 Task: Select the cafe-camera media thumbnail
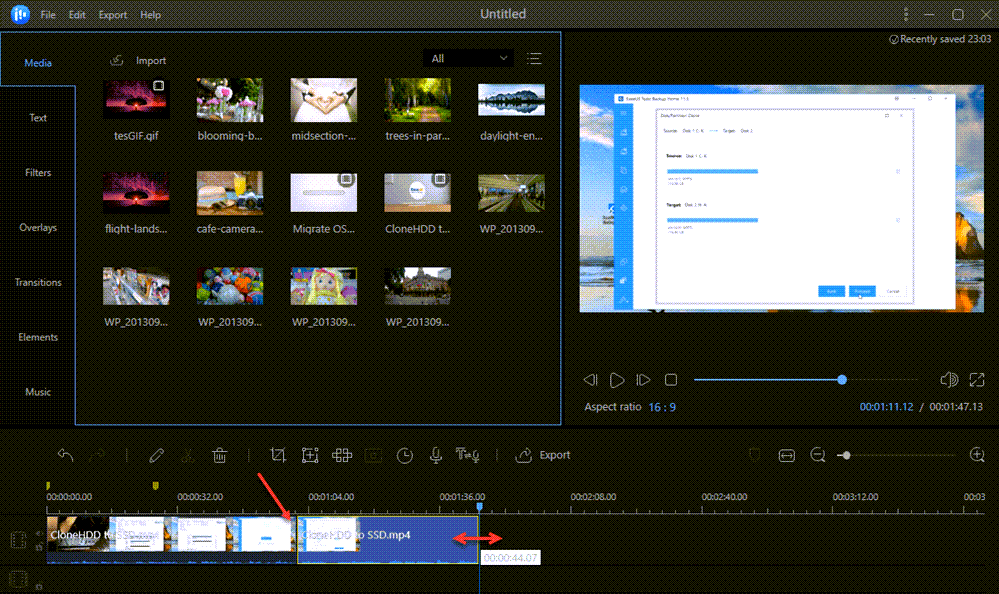coord(229,193)
